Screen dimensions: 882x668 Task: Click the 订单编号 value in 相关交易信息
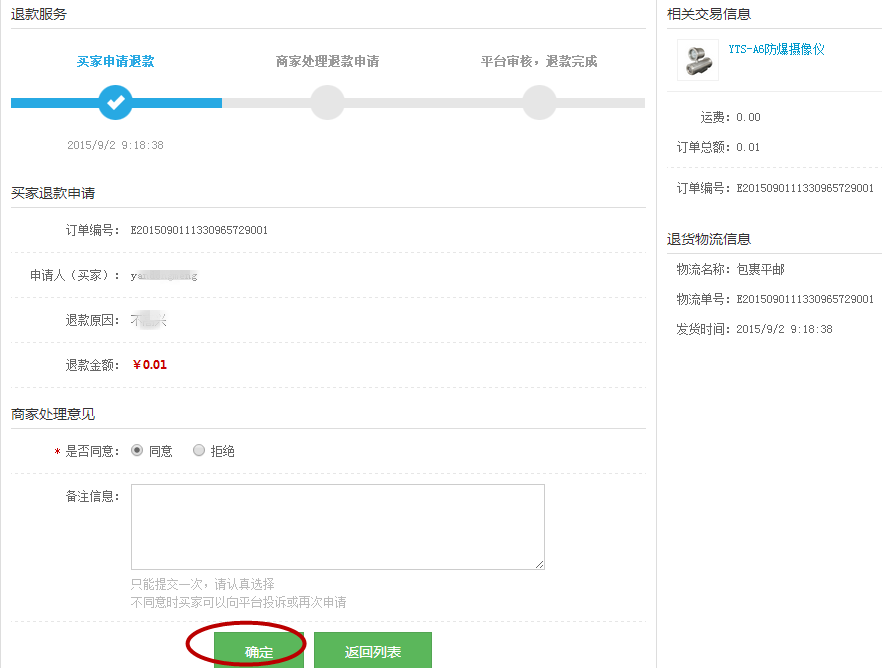[805, 188]
